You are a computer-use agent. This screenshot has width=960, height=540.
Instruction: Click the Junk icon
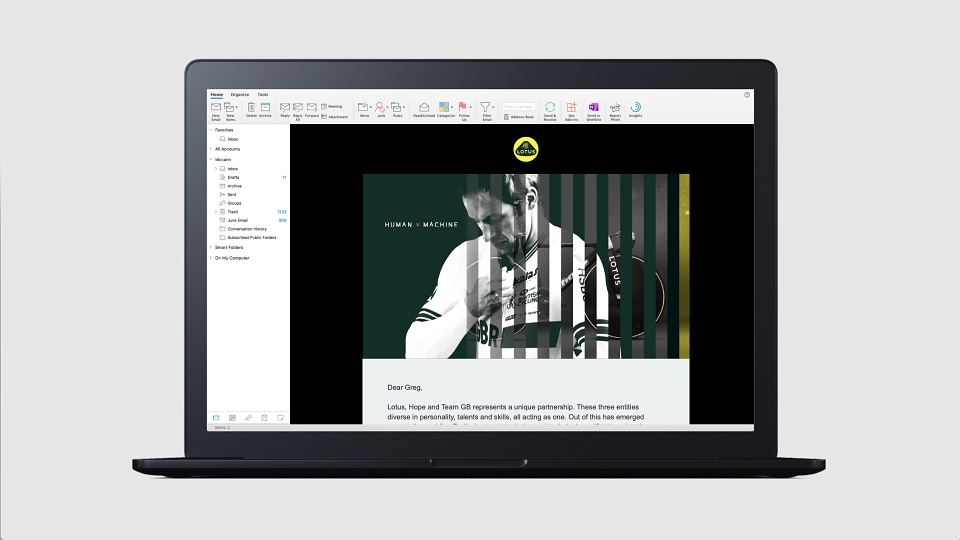[x=380, y=107]
